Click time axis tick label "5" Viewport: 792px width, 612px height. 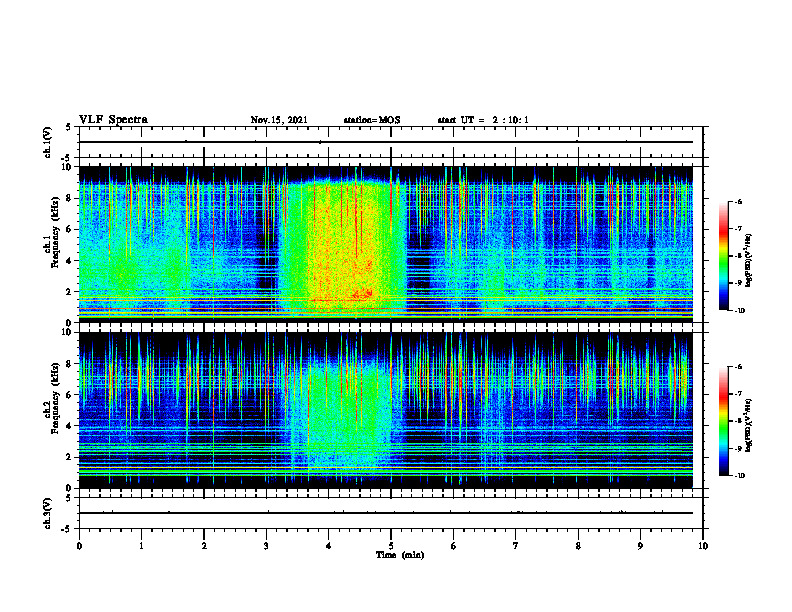[391, 546]
